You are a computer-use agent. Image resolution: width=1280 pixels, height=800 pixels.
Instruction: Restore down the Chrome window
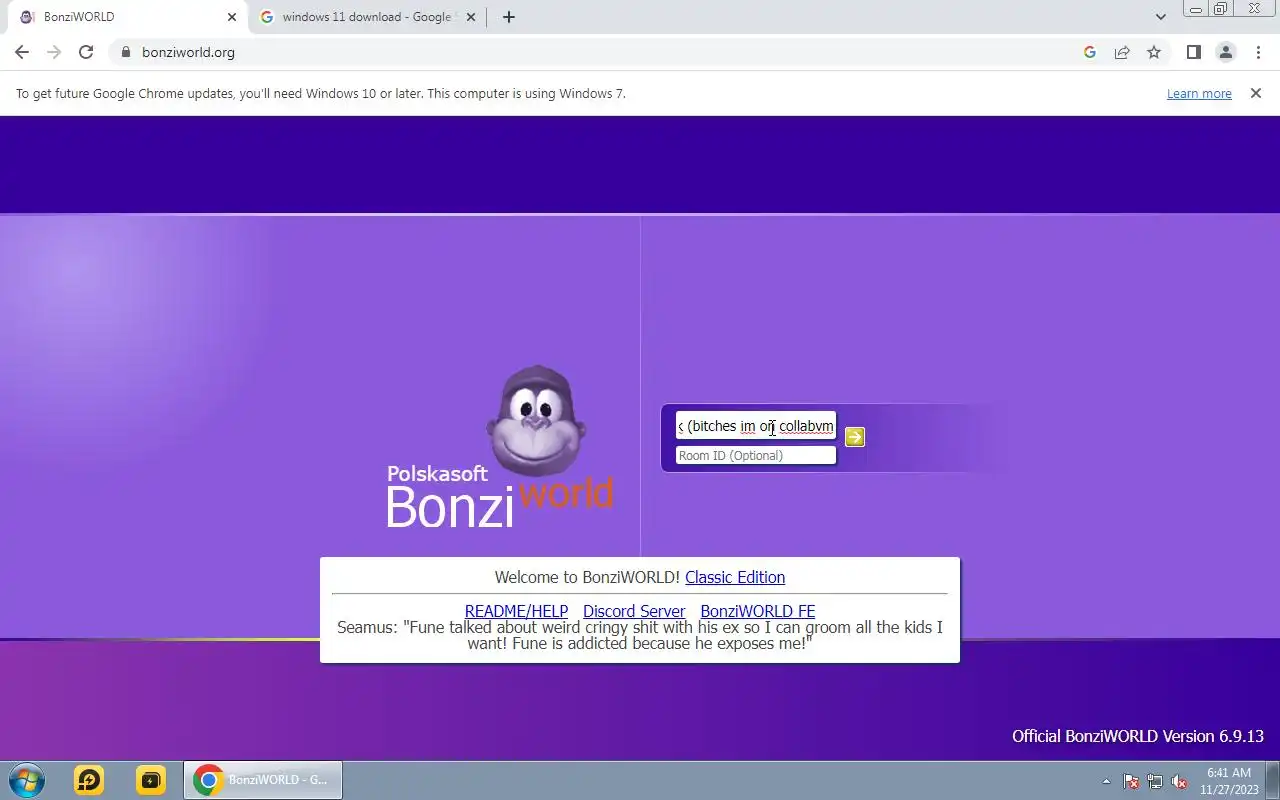(1221, 9)
